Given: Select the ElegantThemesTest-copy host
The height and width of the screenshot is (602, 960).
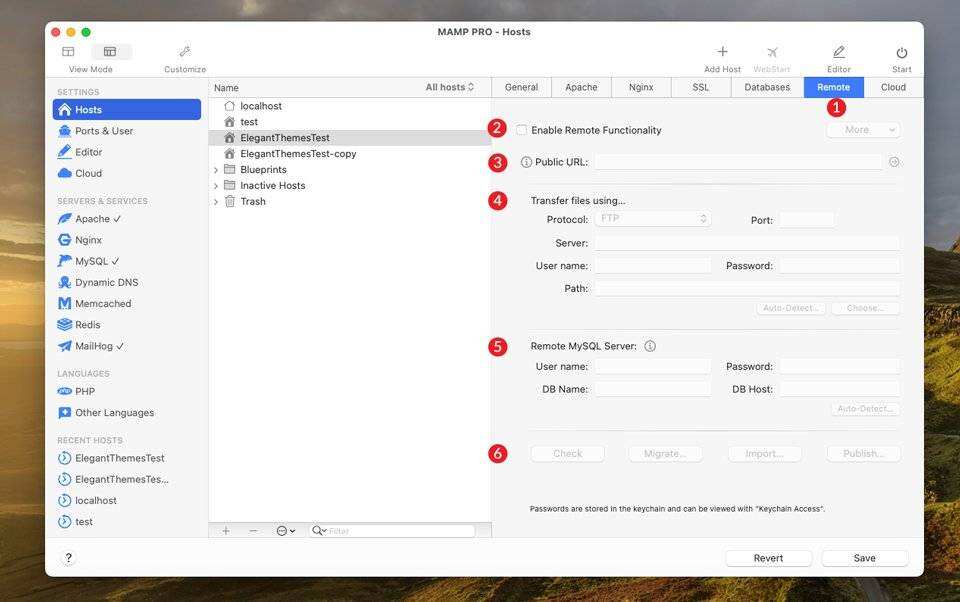Looking at the screenshot, I should [297, 154].
